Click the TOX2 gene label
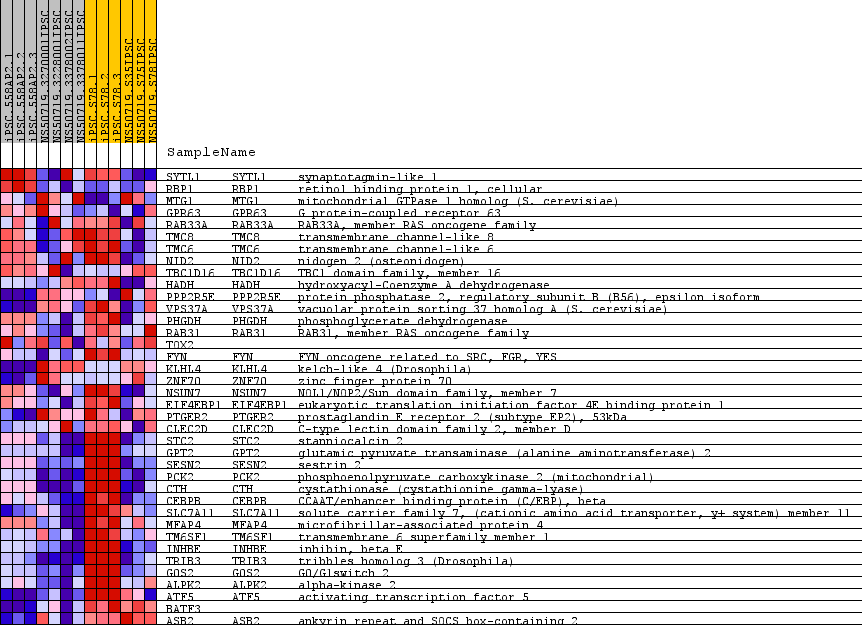This screenshot has height=625, width=862. point(180,345)
